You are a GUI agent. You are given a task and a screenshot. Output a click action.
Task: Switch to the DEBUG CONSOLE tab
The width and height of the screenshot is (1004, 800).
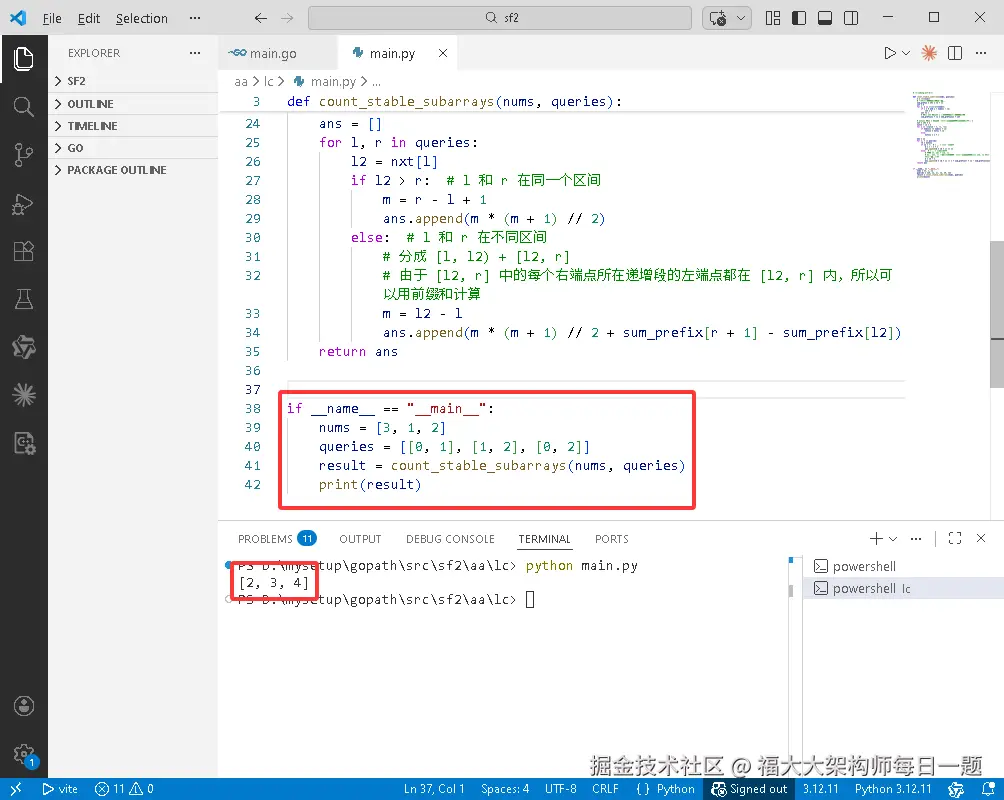click(x=450, y=539)
